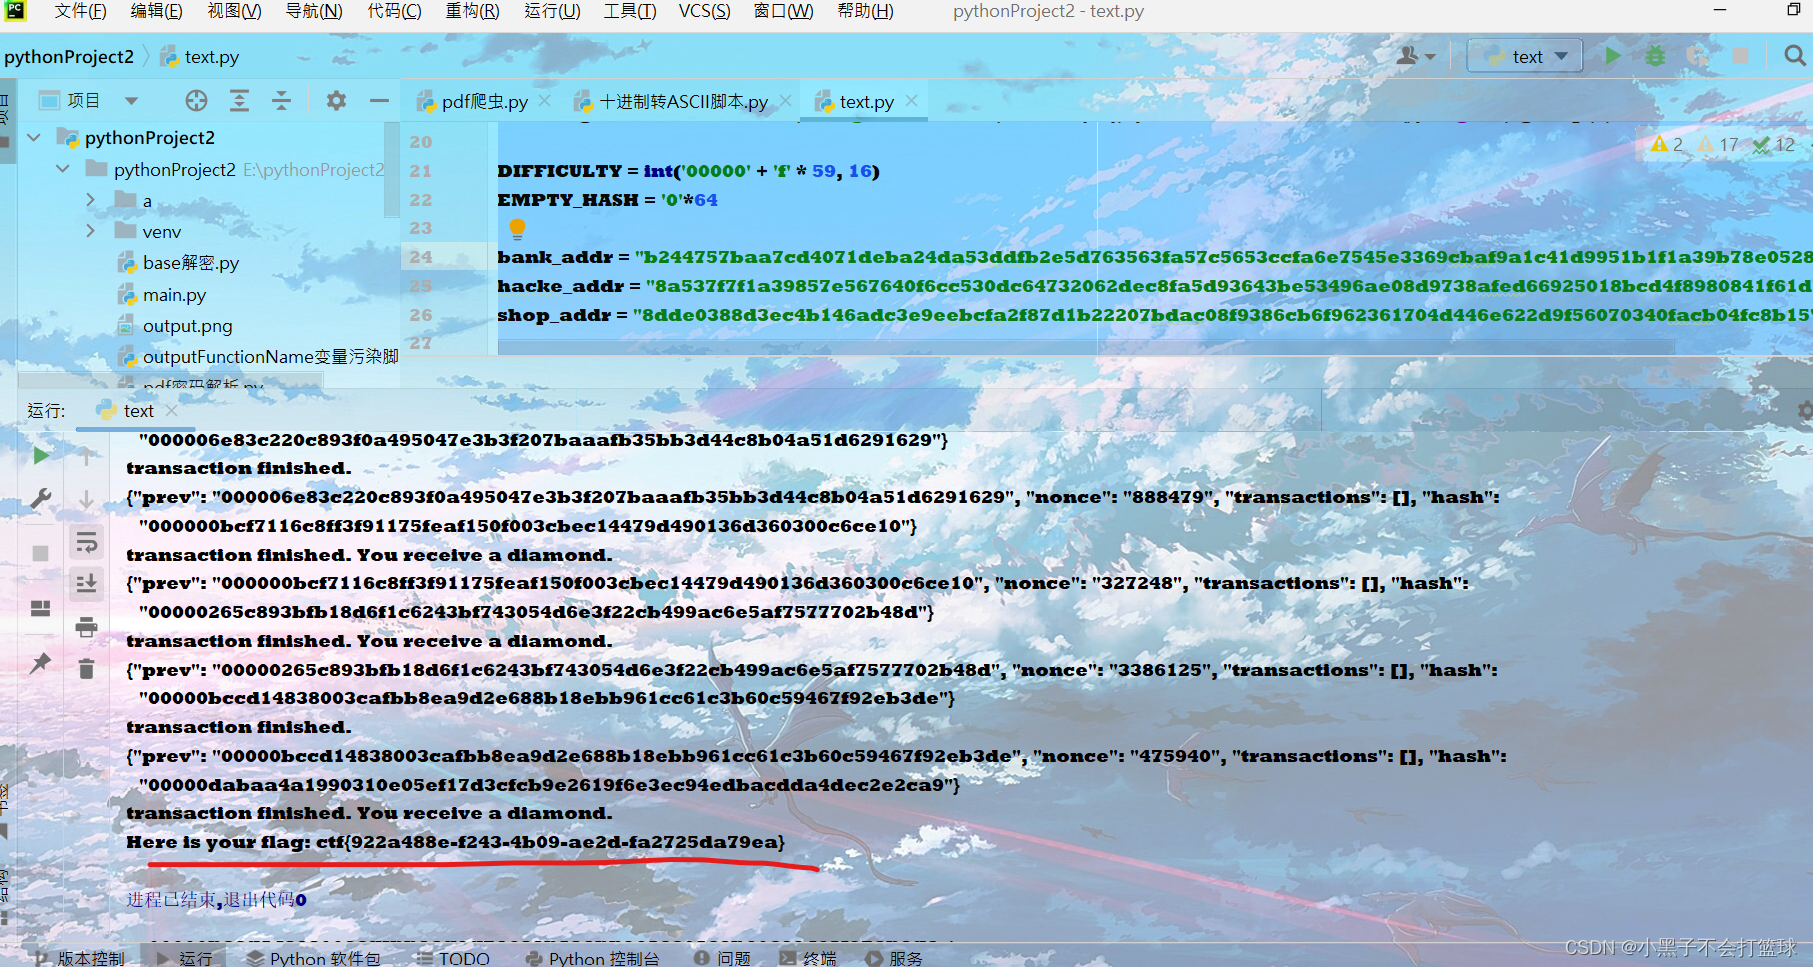Viewport: 1813px width, 967px height.
Task: Open the user account dropdown
Action: click(1415, 56)
